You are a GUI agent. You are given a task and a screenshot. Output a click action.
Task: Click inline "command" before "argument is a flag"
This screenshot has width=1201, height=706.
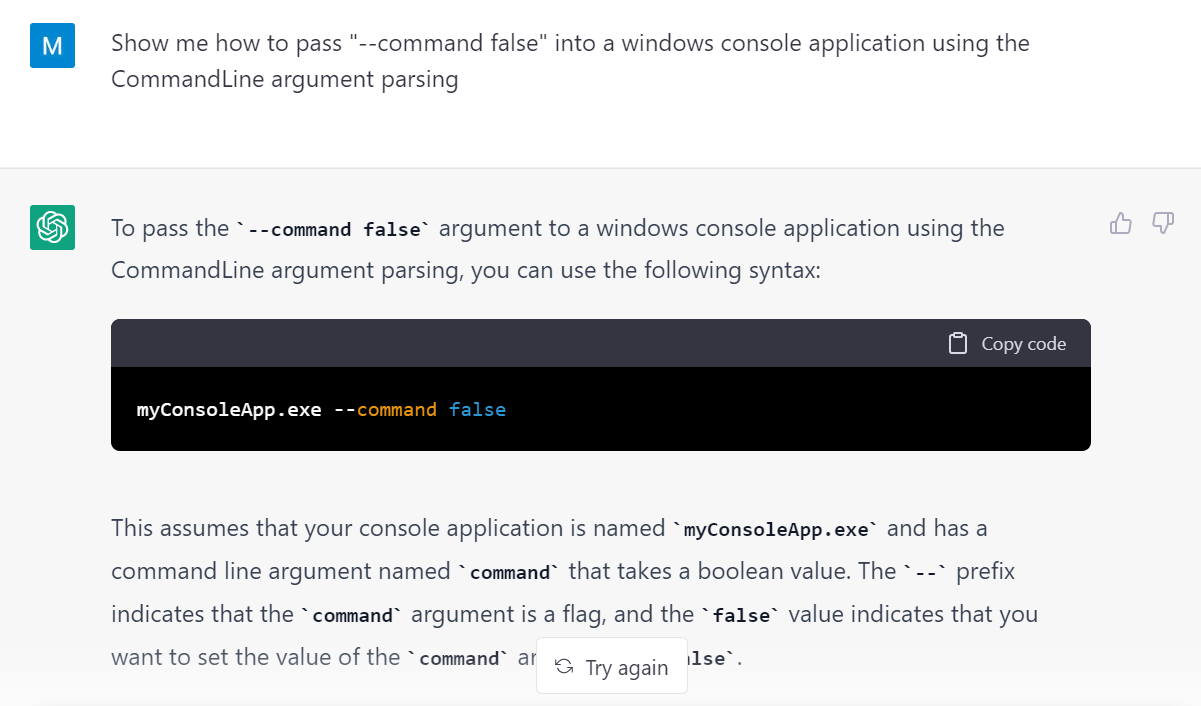point(353,616)
